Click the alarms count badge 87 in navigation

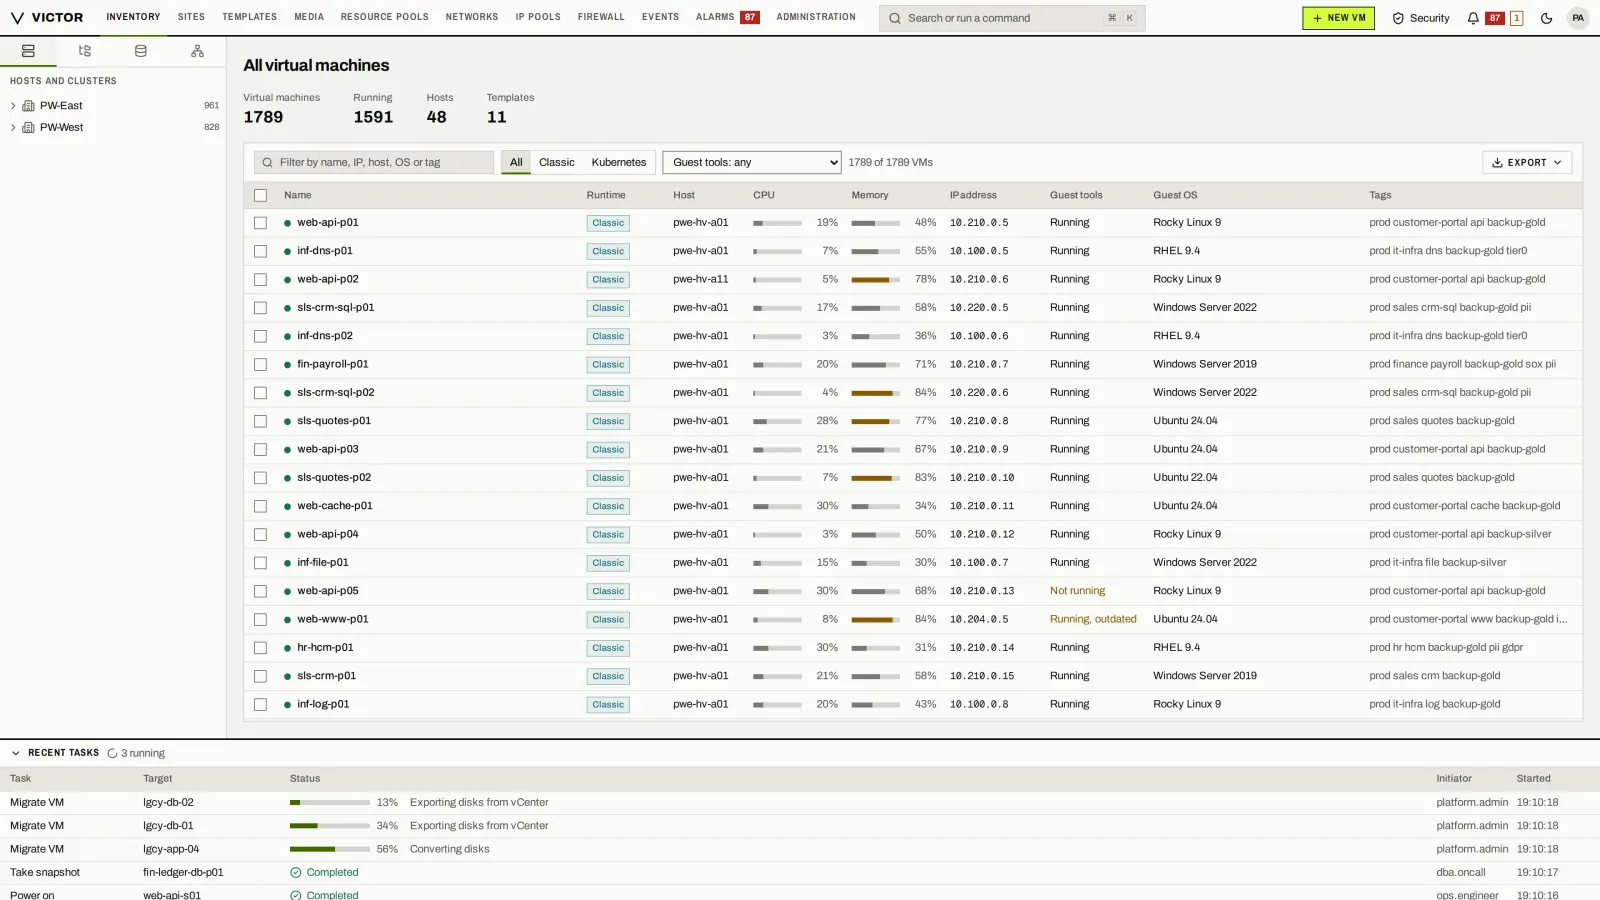(x=749, y=17)
